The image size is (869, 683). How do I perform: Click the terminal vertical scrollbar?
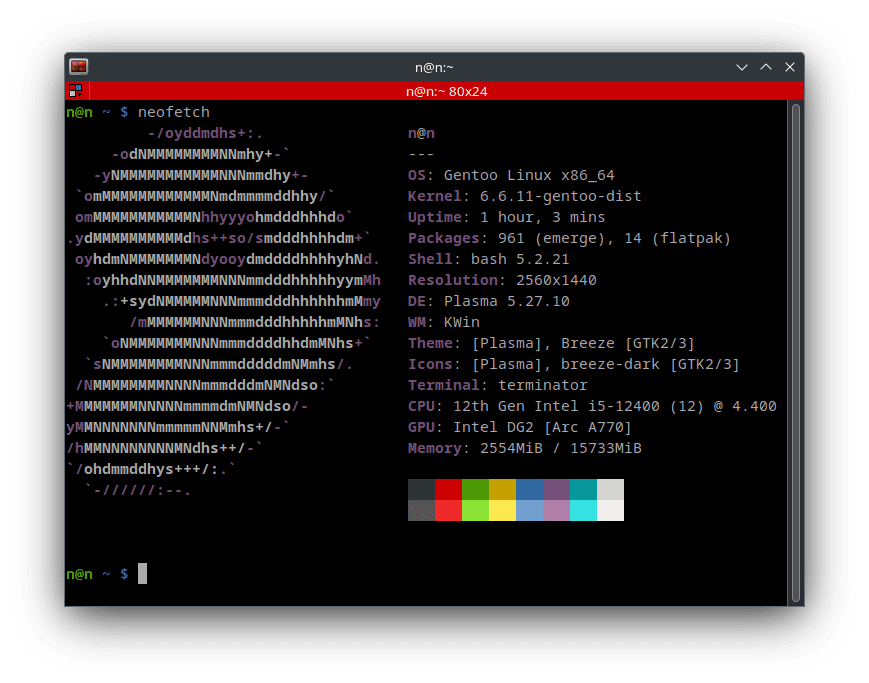(796, 353)
